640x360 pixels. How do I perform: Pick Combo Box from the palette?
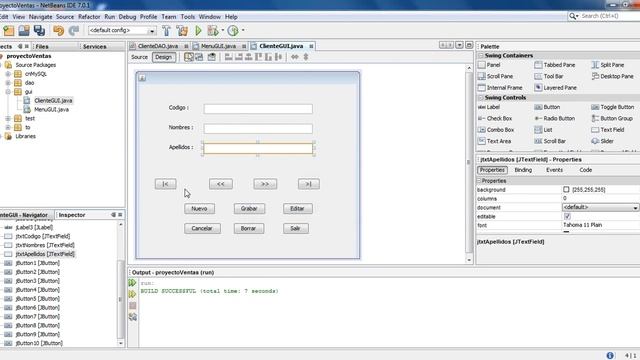click(x=496, y=130)
